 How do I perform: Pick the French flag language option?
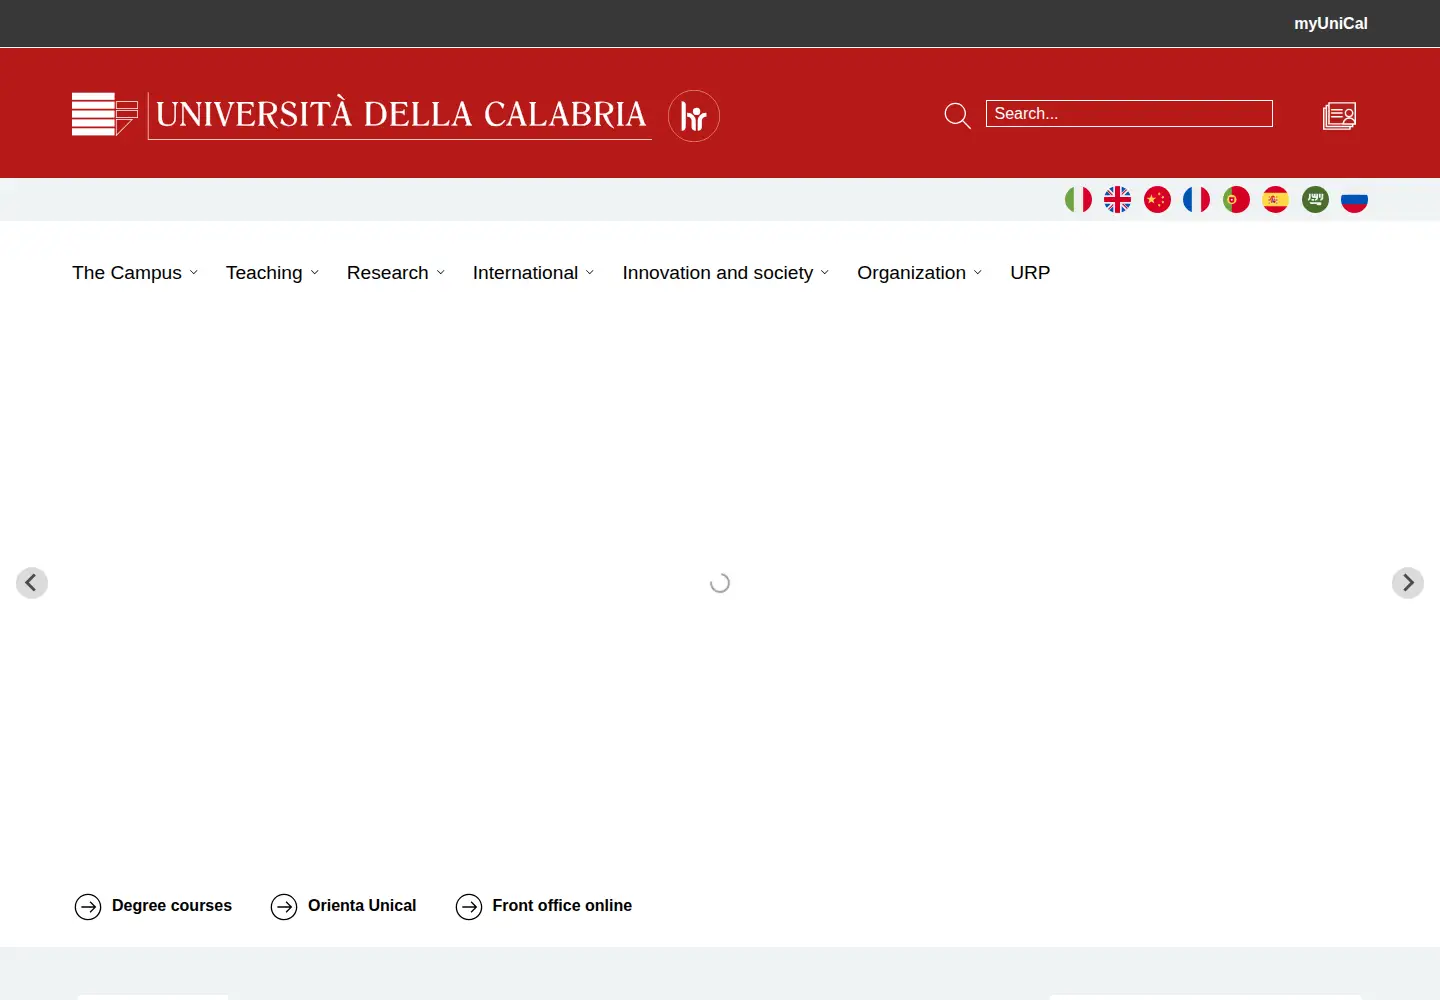point(1196,200)
